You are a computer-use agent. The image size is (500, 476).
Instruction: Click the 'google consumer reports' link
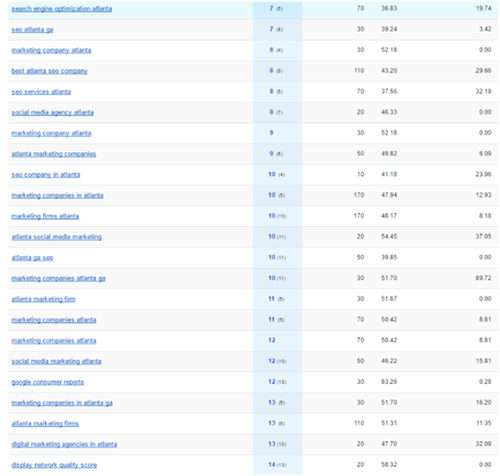(48, 382)
